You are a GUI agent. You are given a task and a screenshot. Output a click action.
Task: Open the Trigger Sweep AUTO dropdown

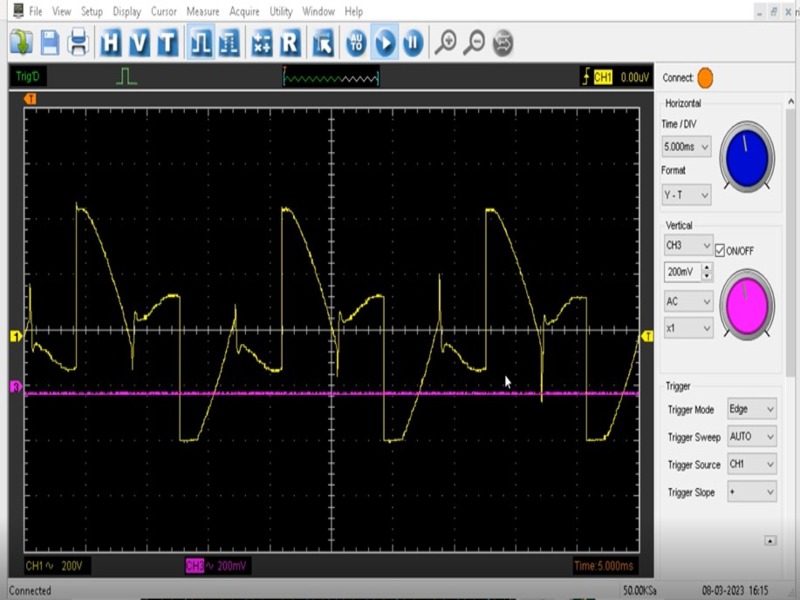click(x=752, y=437)
